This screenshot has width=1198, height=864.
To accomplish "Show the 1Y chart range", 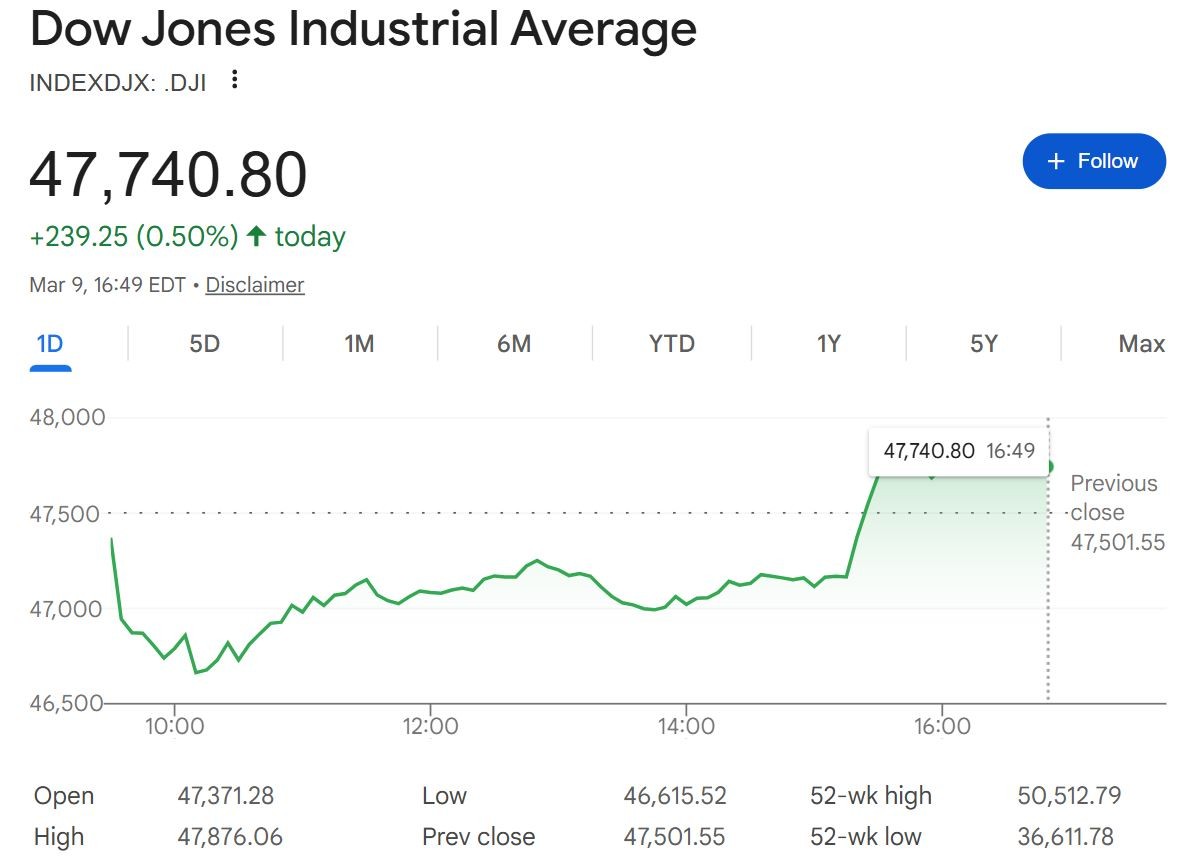I will click(828, 344).
